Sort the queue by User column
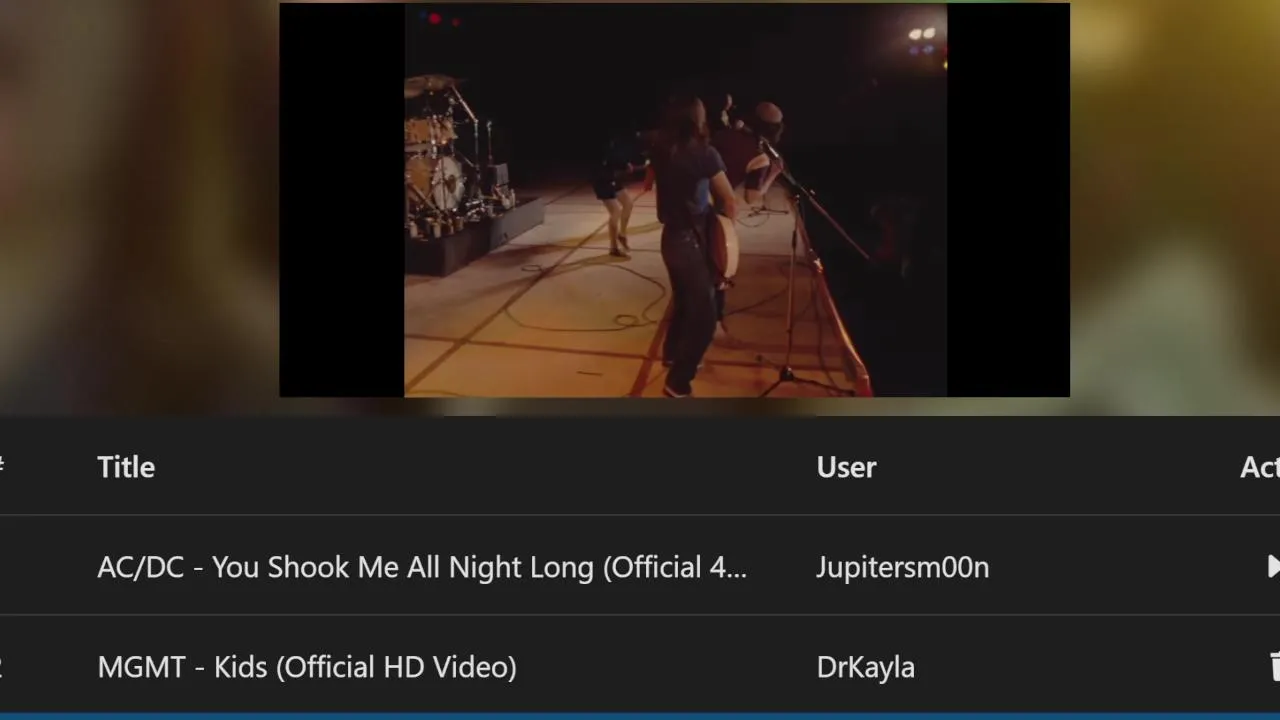This screenshot has height=720, width=1280. point(846,467)
